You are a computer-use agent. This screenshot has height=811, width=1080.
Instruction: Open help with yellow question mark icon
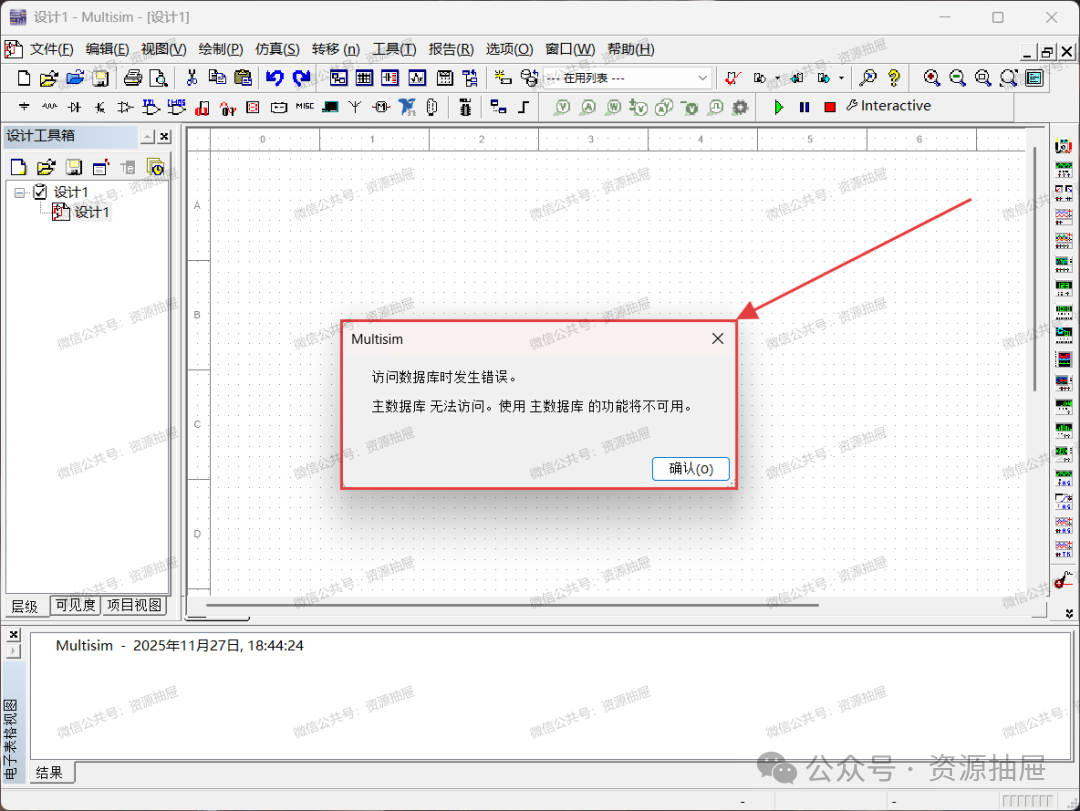tap(894, 78)
